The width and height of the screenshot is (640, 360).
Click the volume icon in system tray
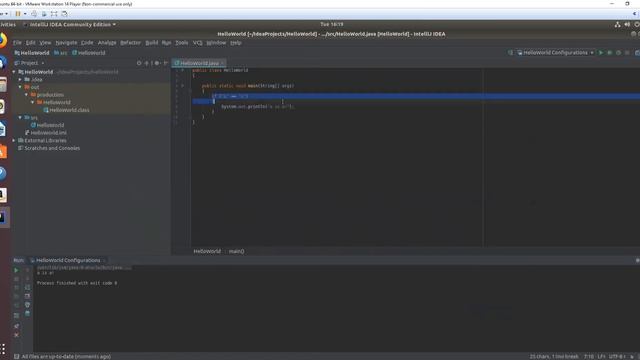click(x=627, y=24)
